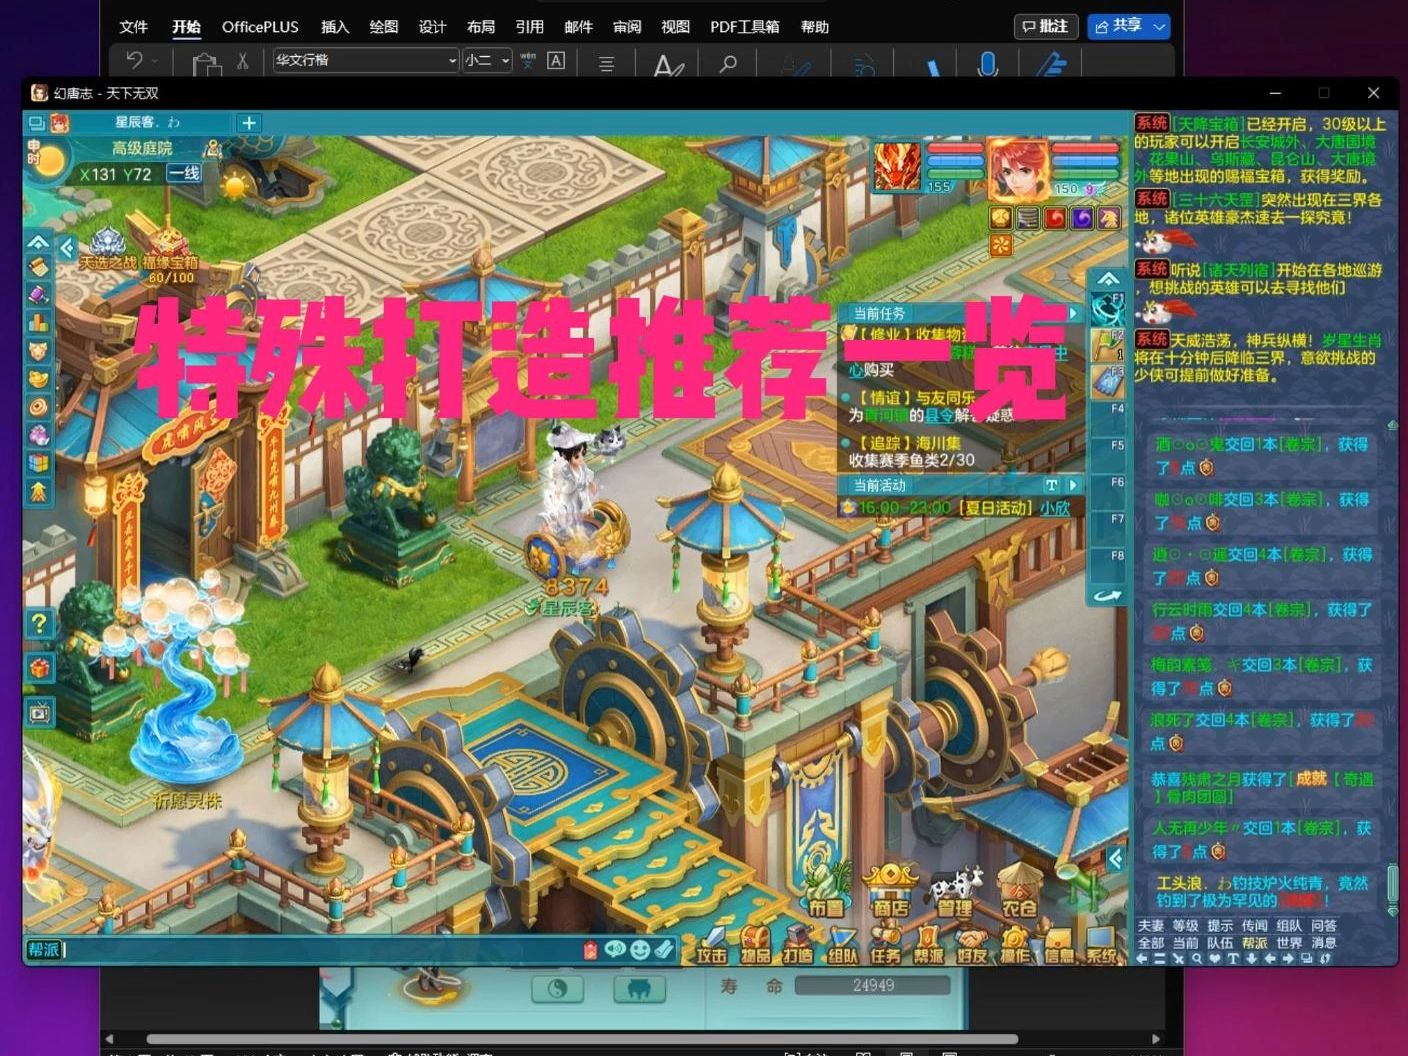The height and width of the screenshot is (1056, 1408).
Task: Click the Word horizontal scrollbar
Action: [582, 1039]
